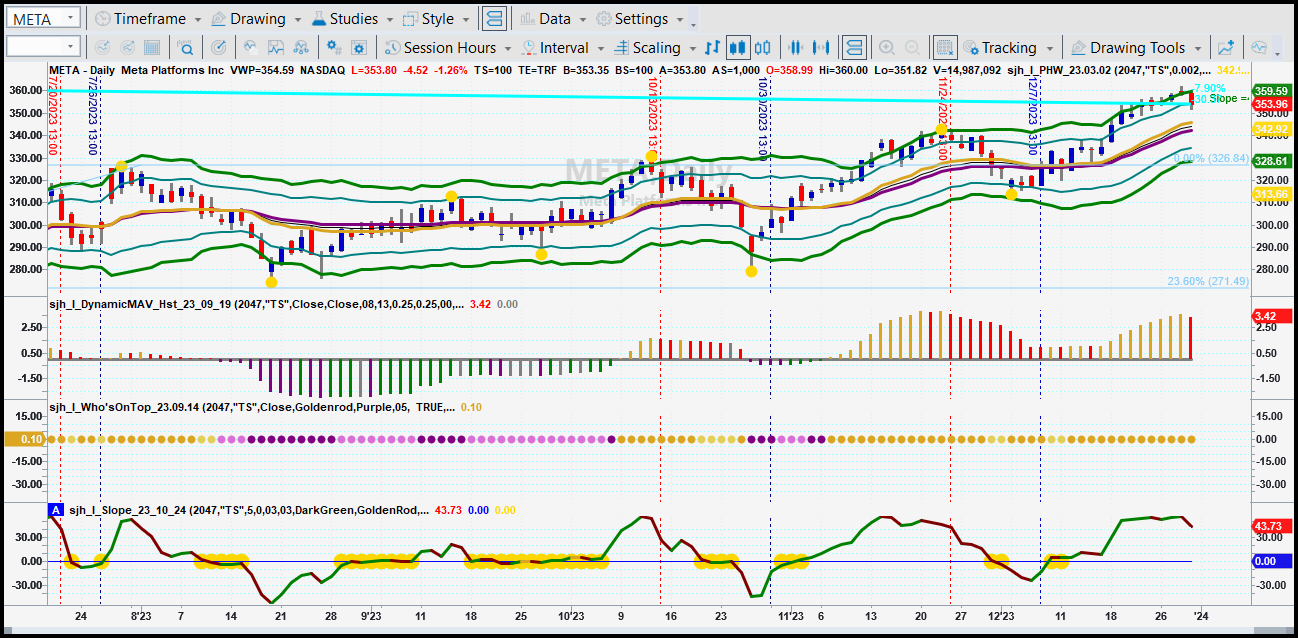
Task: Click the green 359.59 price axis label
Action: [1270, 91]
